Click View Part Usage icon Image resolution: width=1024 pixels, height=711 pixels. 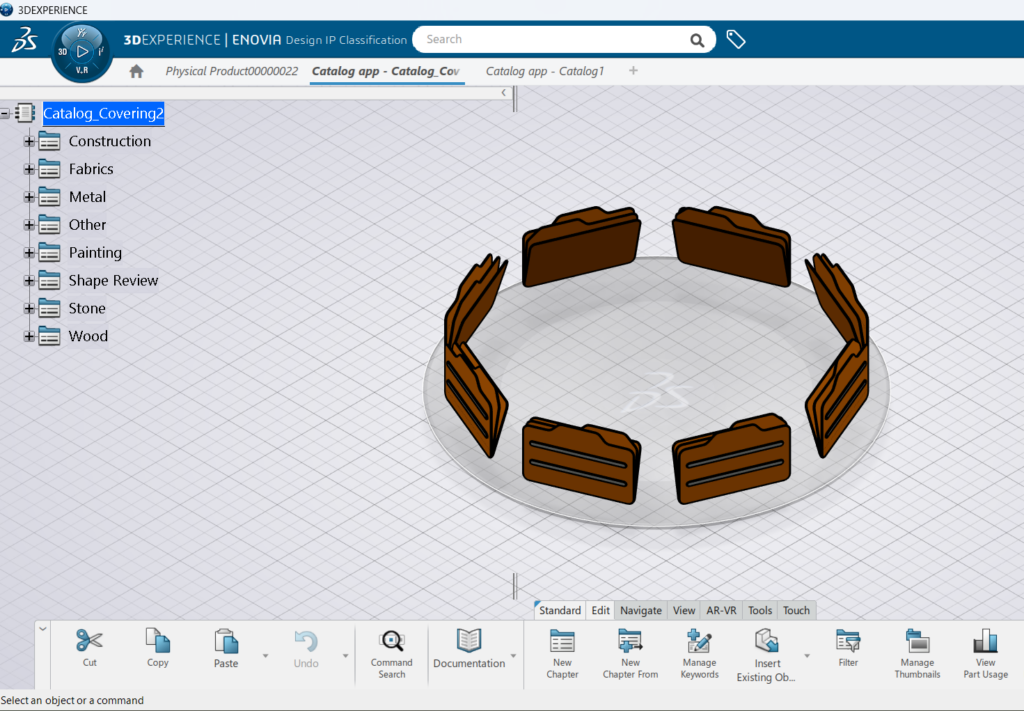click(x=985, y=641)
